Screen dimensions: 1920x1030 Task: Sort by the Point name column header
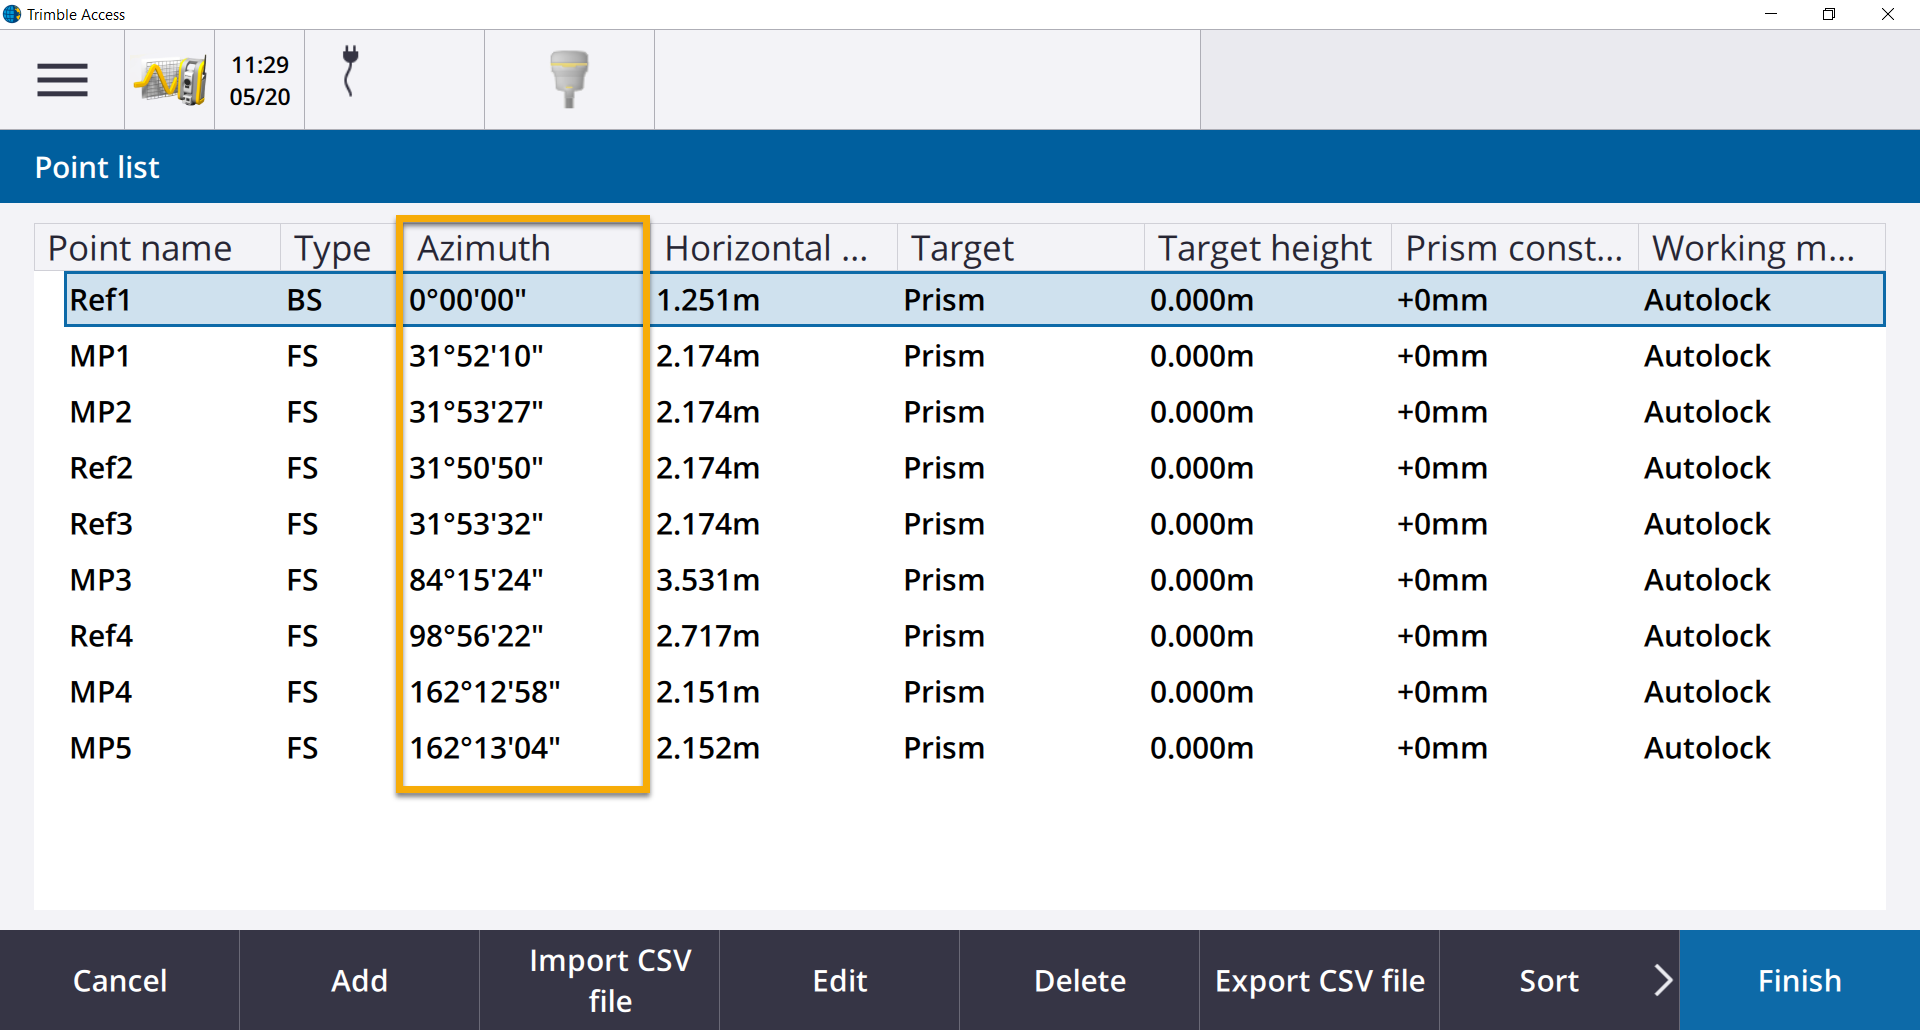coord(140,247)
